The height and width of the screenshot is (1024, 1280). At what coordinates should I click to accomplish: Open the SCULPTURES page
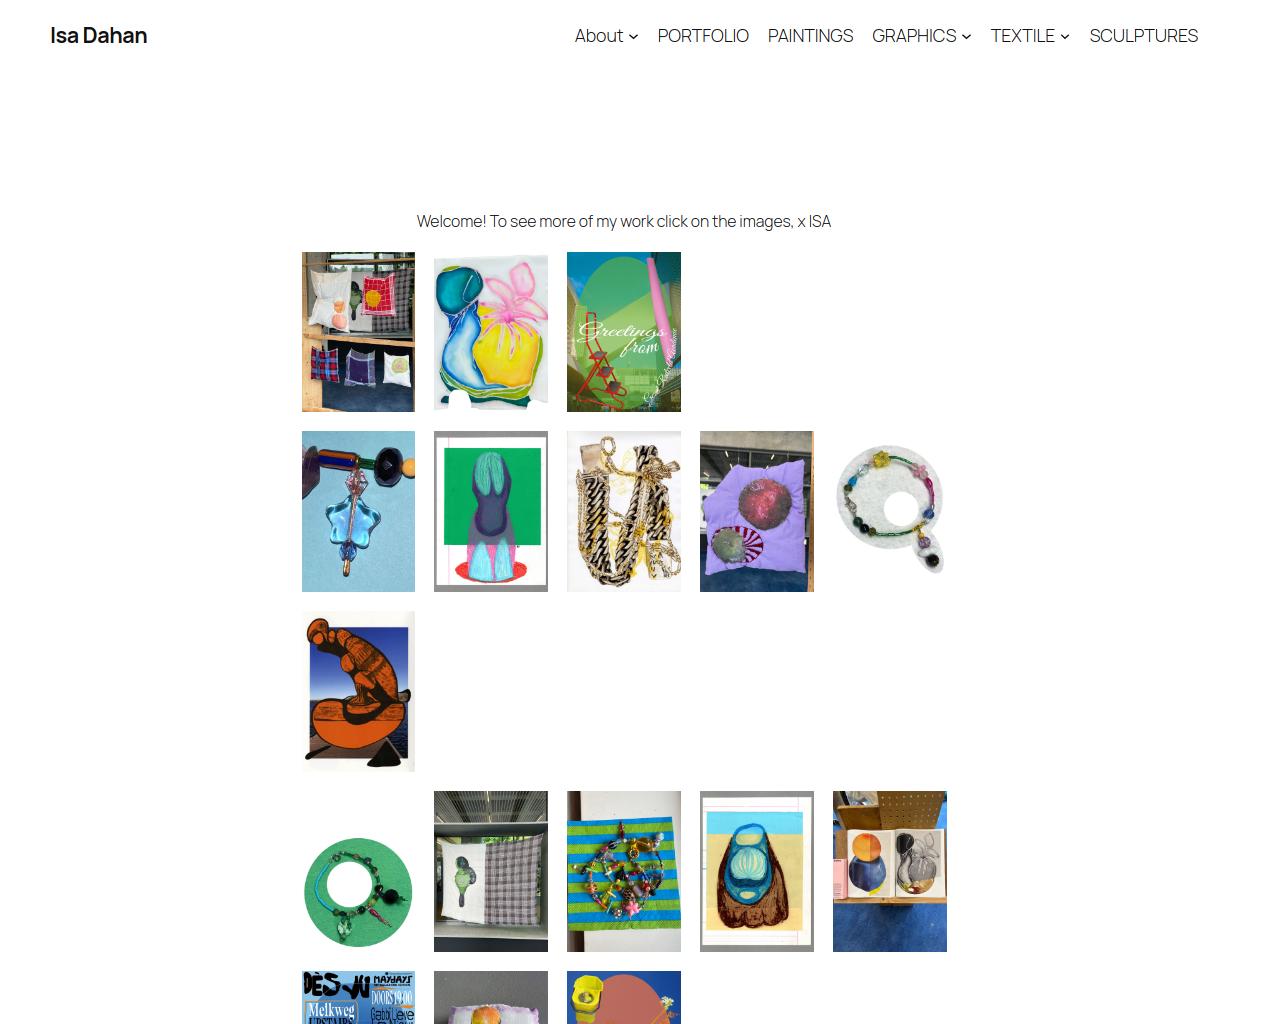click(1143, 35)
